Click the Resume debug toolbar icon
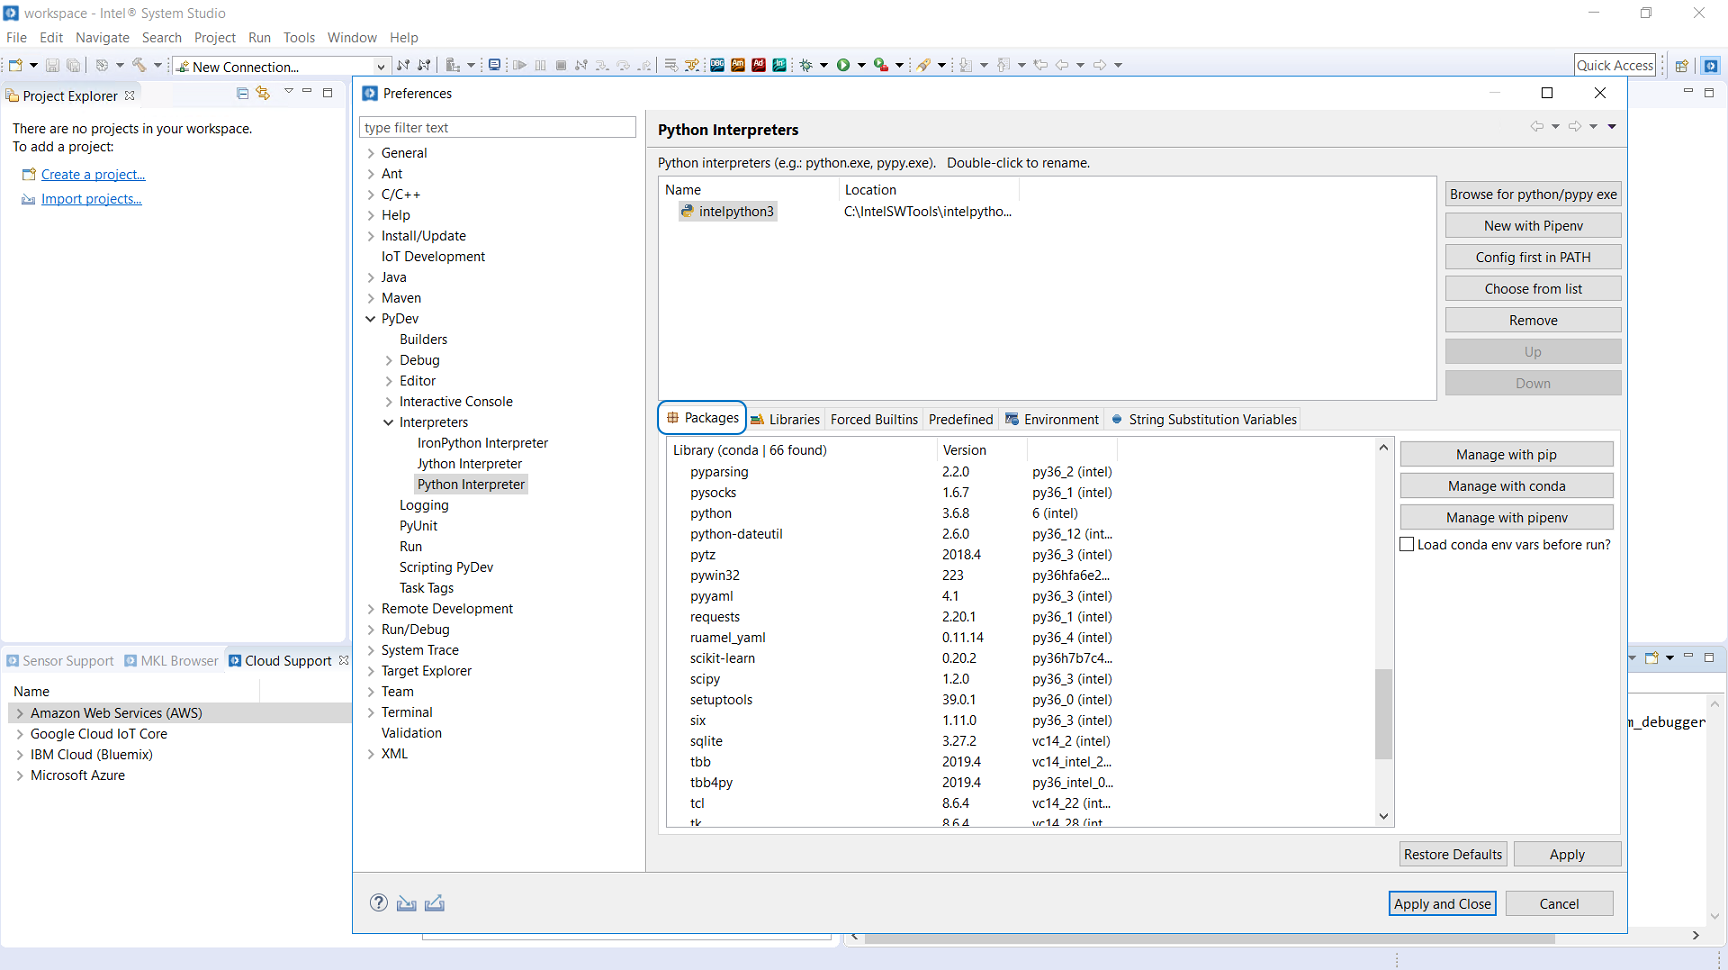Image resolution: width=1728 pixels, height=970 pixels. (520, 65)
